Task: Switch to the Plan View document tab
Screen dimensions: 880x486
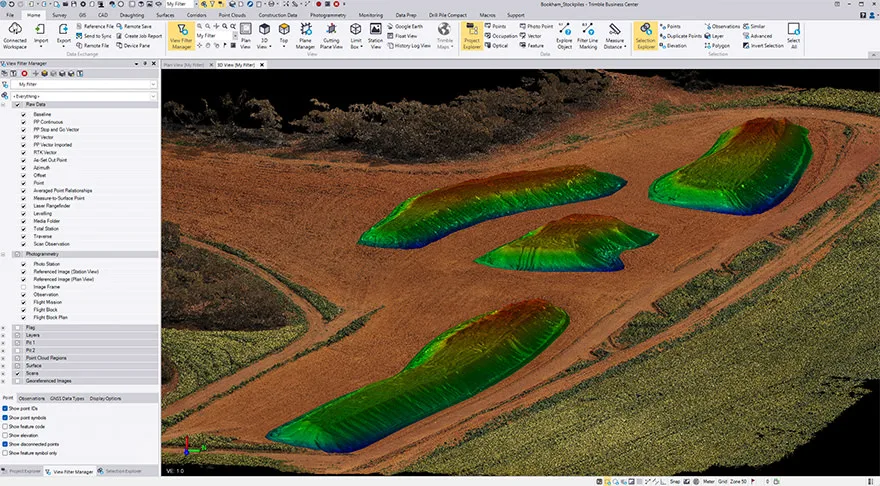Action: (183, 64)
